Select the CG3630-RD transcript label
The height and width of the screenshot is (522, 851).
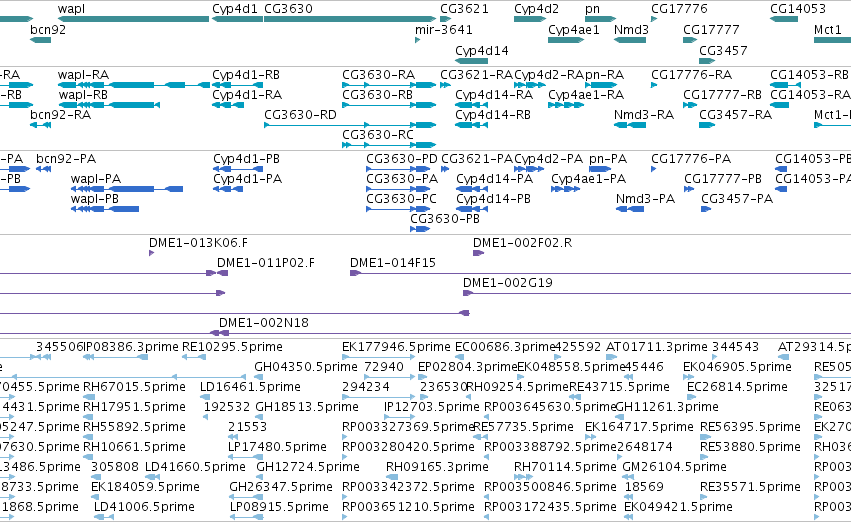click(300, 115)
